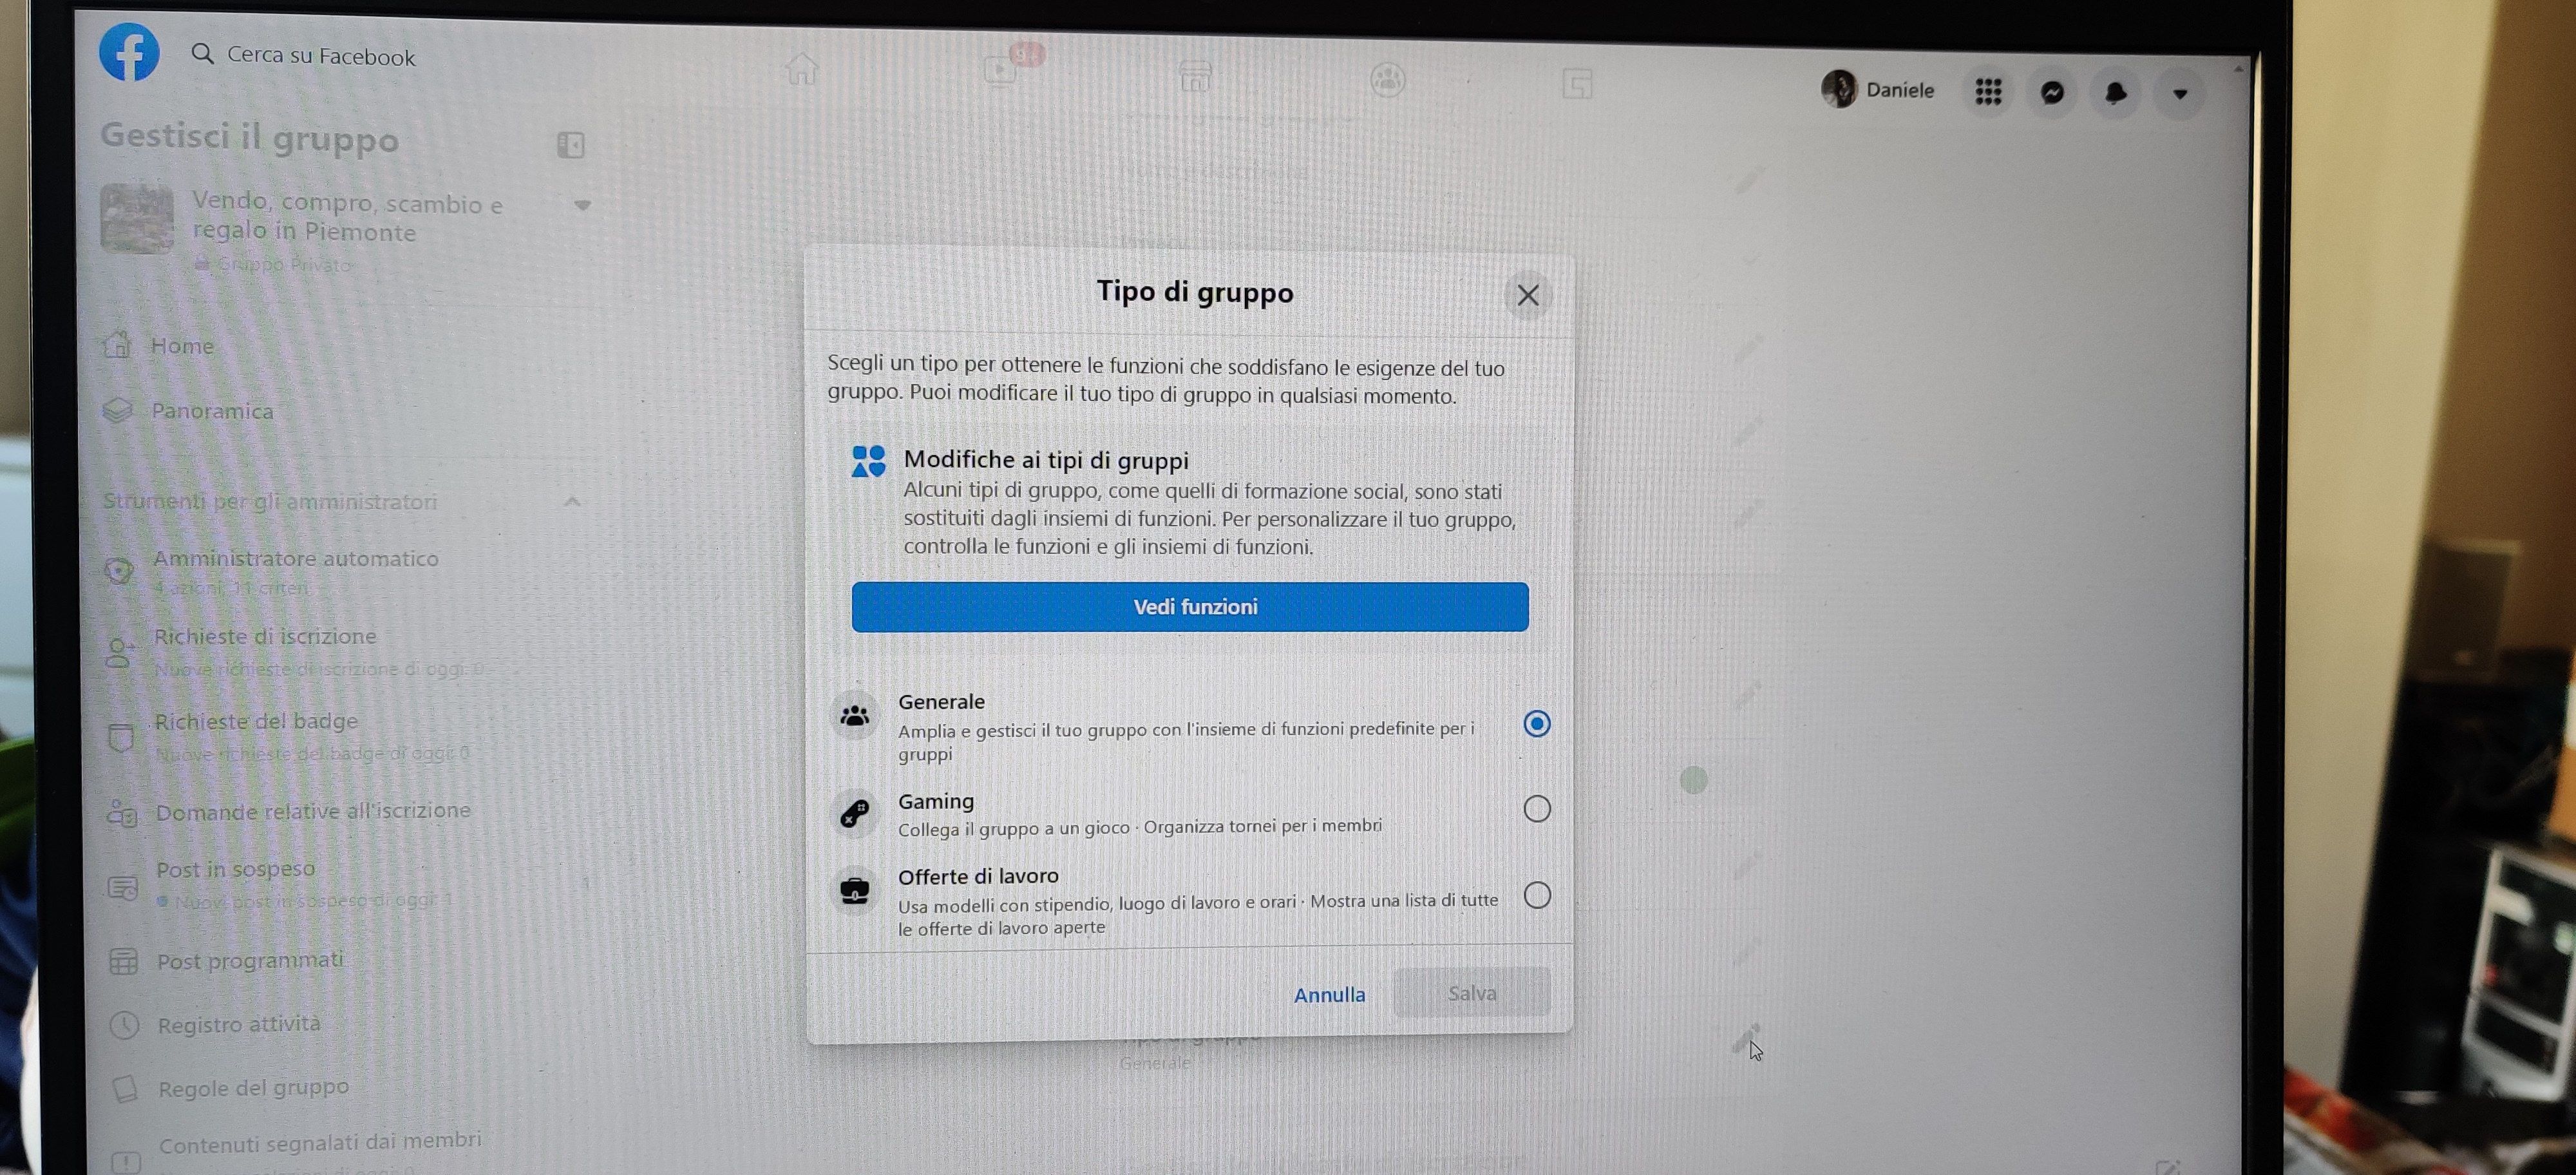Click the Facebook logo

tap(129, 51)
